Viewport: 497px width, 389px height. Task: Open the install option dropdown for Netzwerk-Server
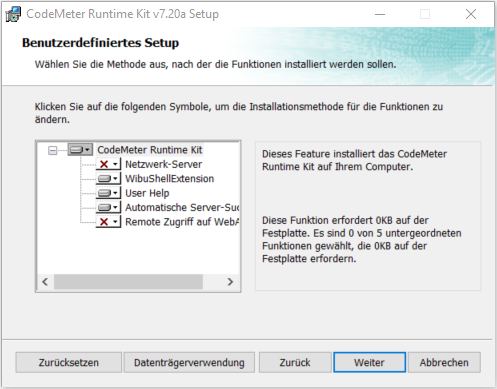tap(115, 164)
